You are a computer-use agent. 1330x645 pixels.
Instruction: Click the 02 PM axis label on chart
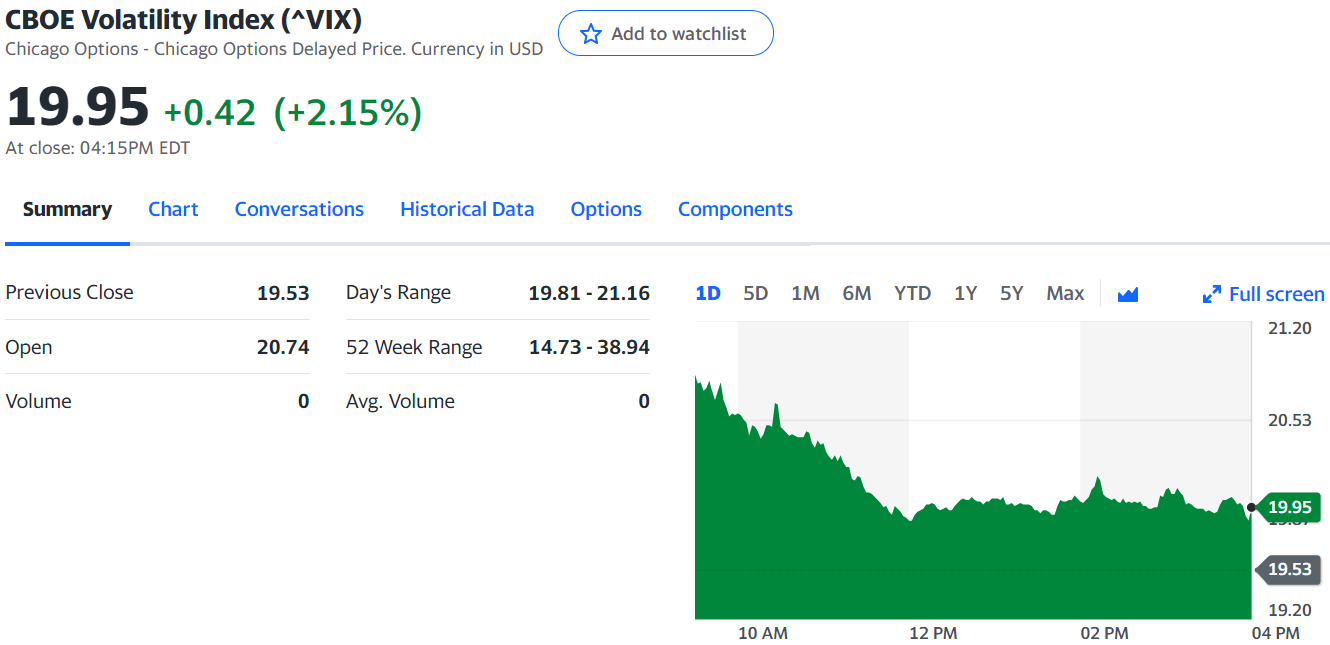click(1104, 633)
